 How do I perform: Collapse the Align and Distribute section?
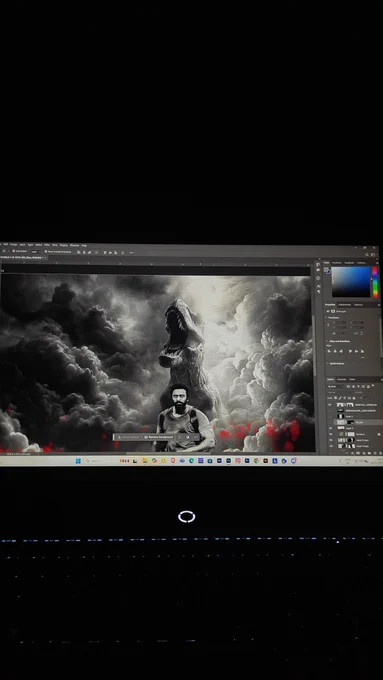pos(327,341)
